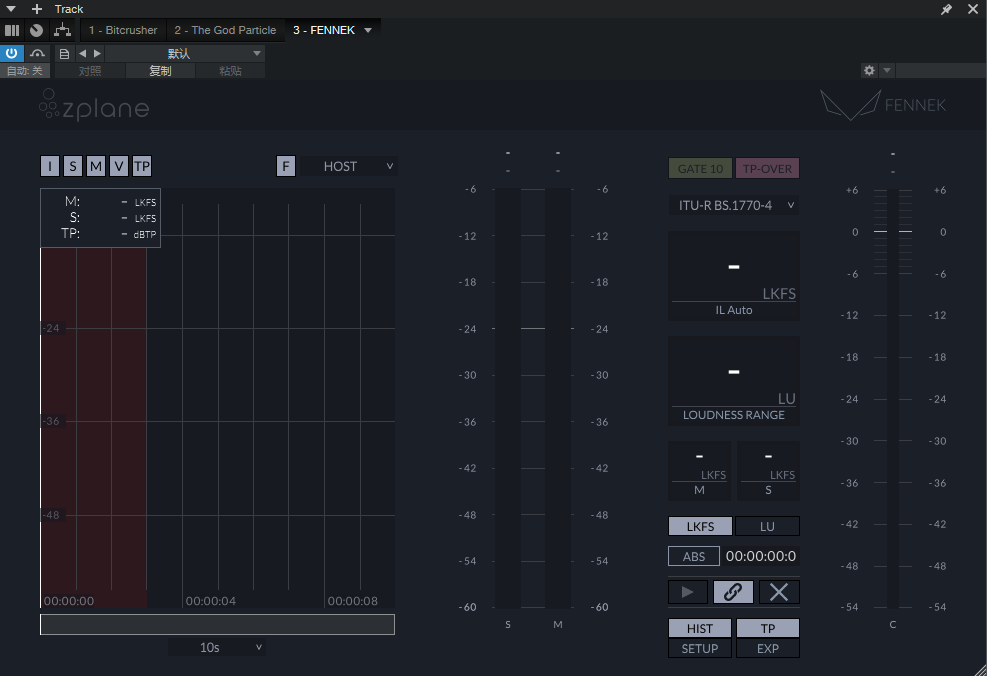Click the round knob icon in header
Image resolution: width=987 pixels, height=676 pixels.
[37, 30]
